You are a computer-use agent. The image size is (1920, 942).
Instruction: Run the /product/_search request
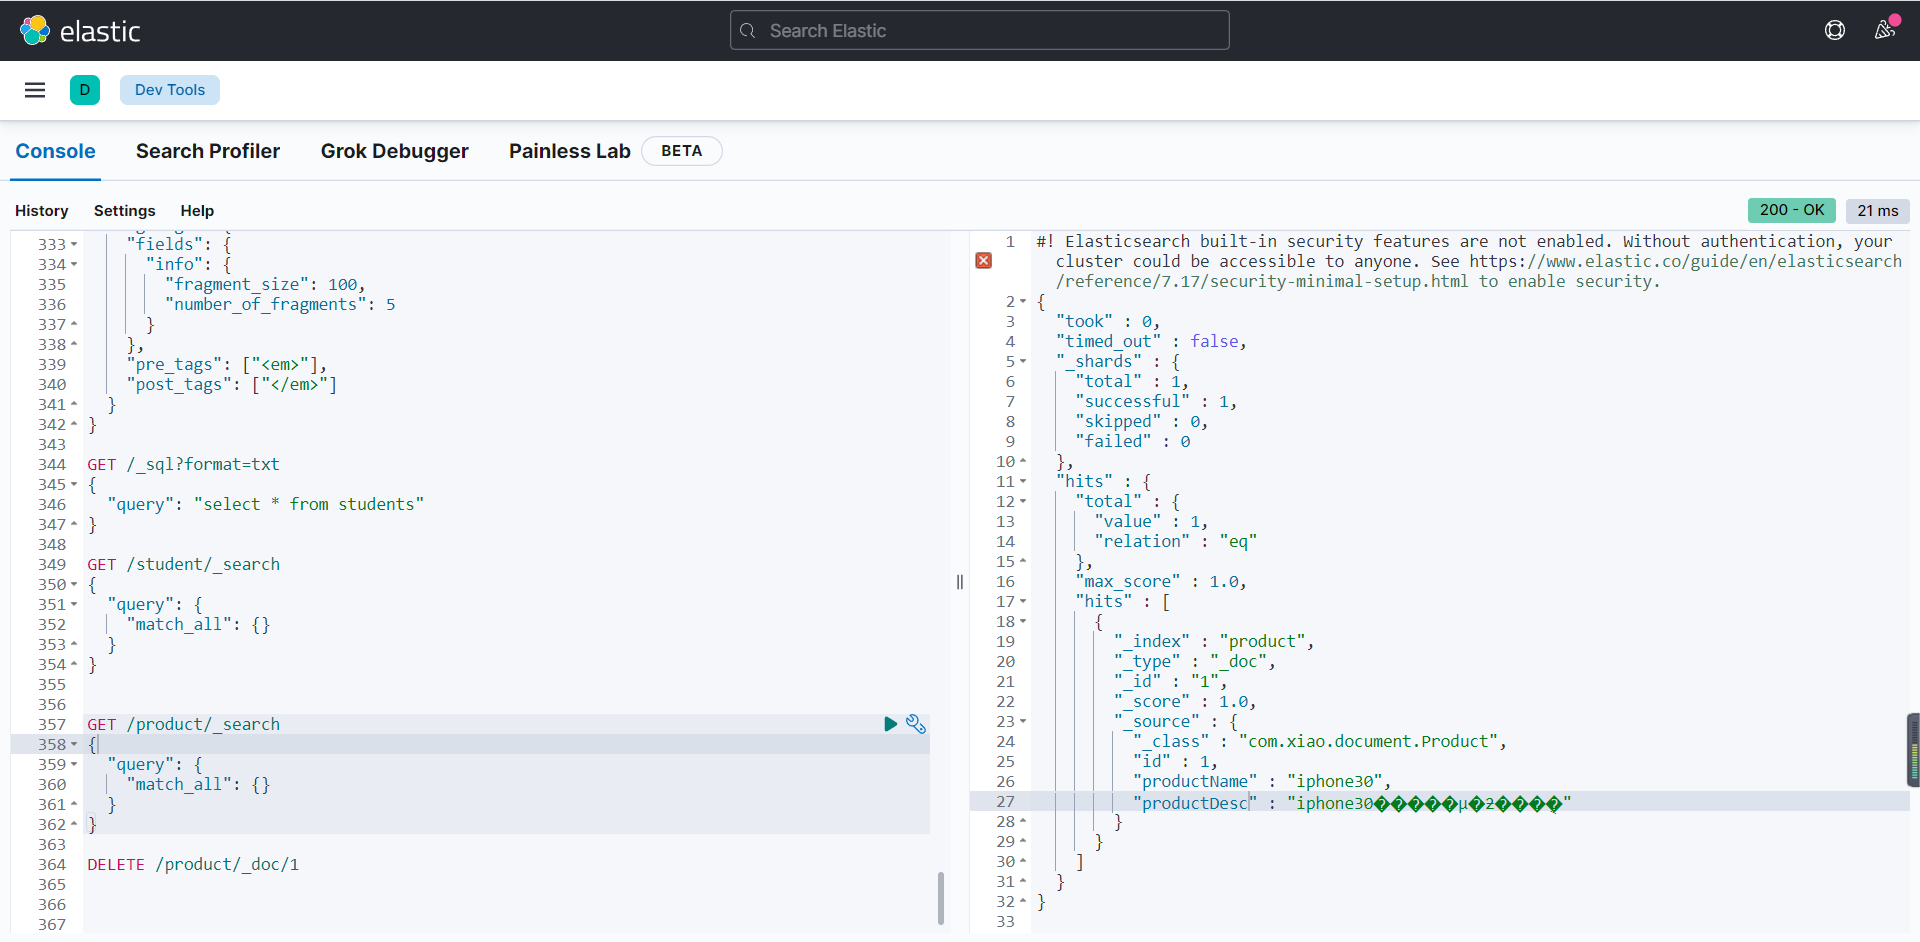890,724
